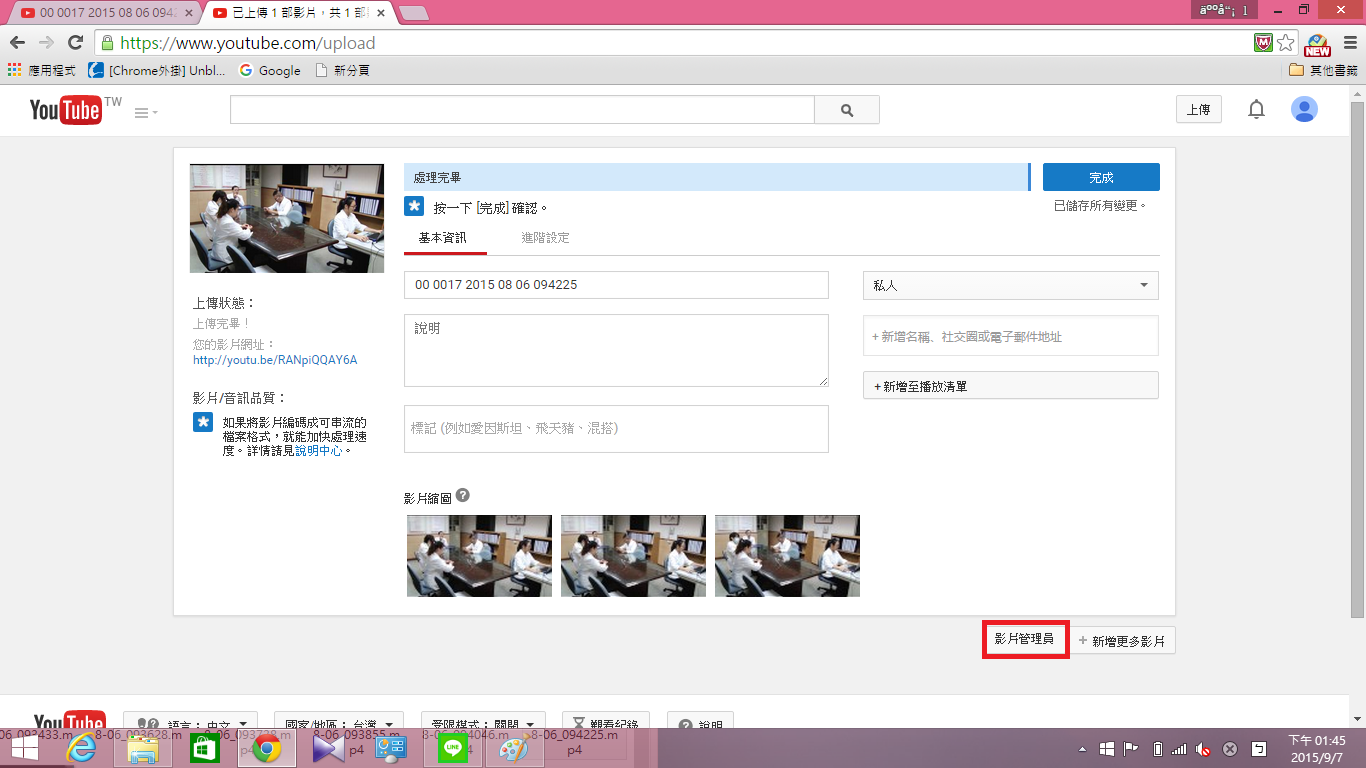Choose the second video thumbnail
Screen dimensions: 1366x768
pos(633,556)
